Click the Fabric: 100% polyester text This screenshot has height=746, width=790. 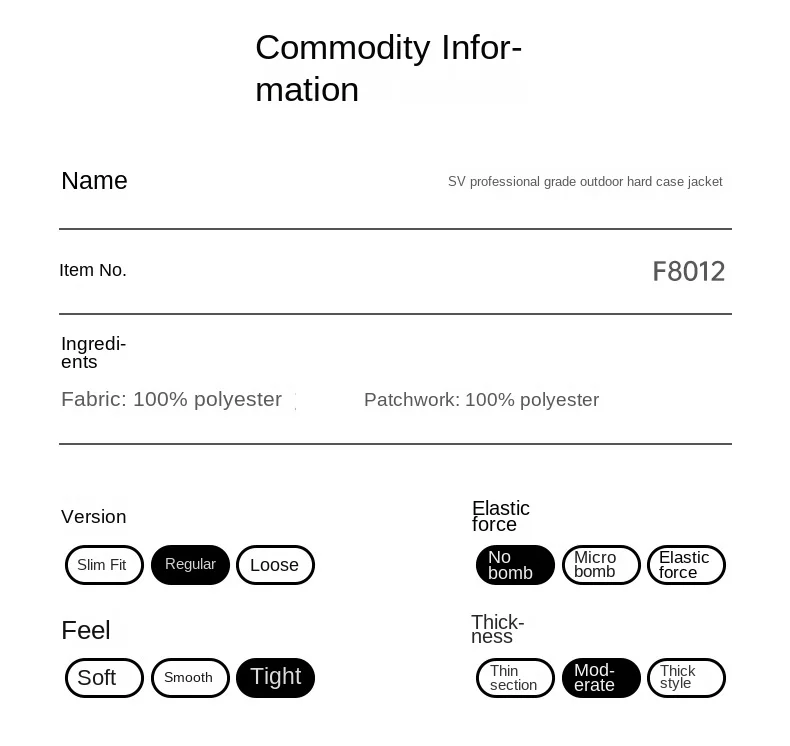[x=171, y=400]
